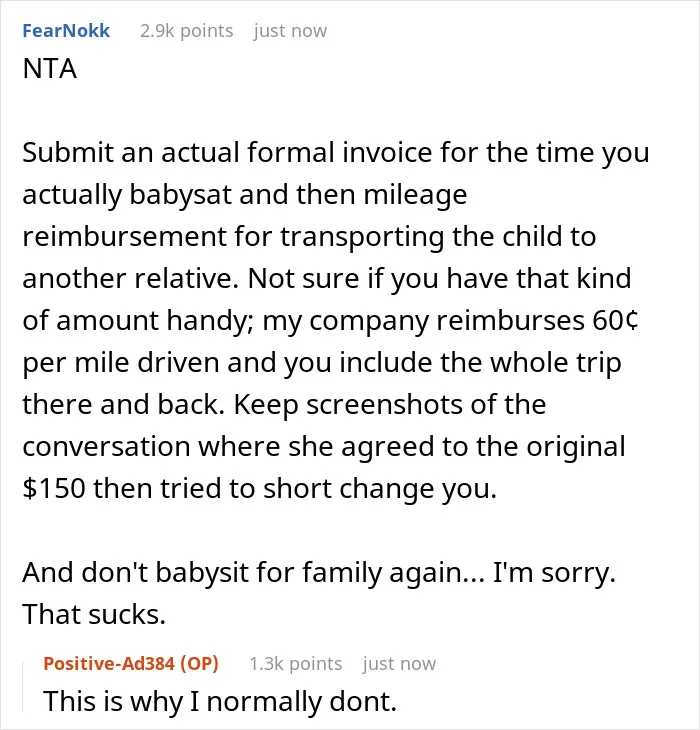This screenshot has height=730, width=700.
Task: Click the word 'reimbursement' in comment
Action: [124, 236]
